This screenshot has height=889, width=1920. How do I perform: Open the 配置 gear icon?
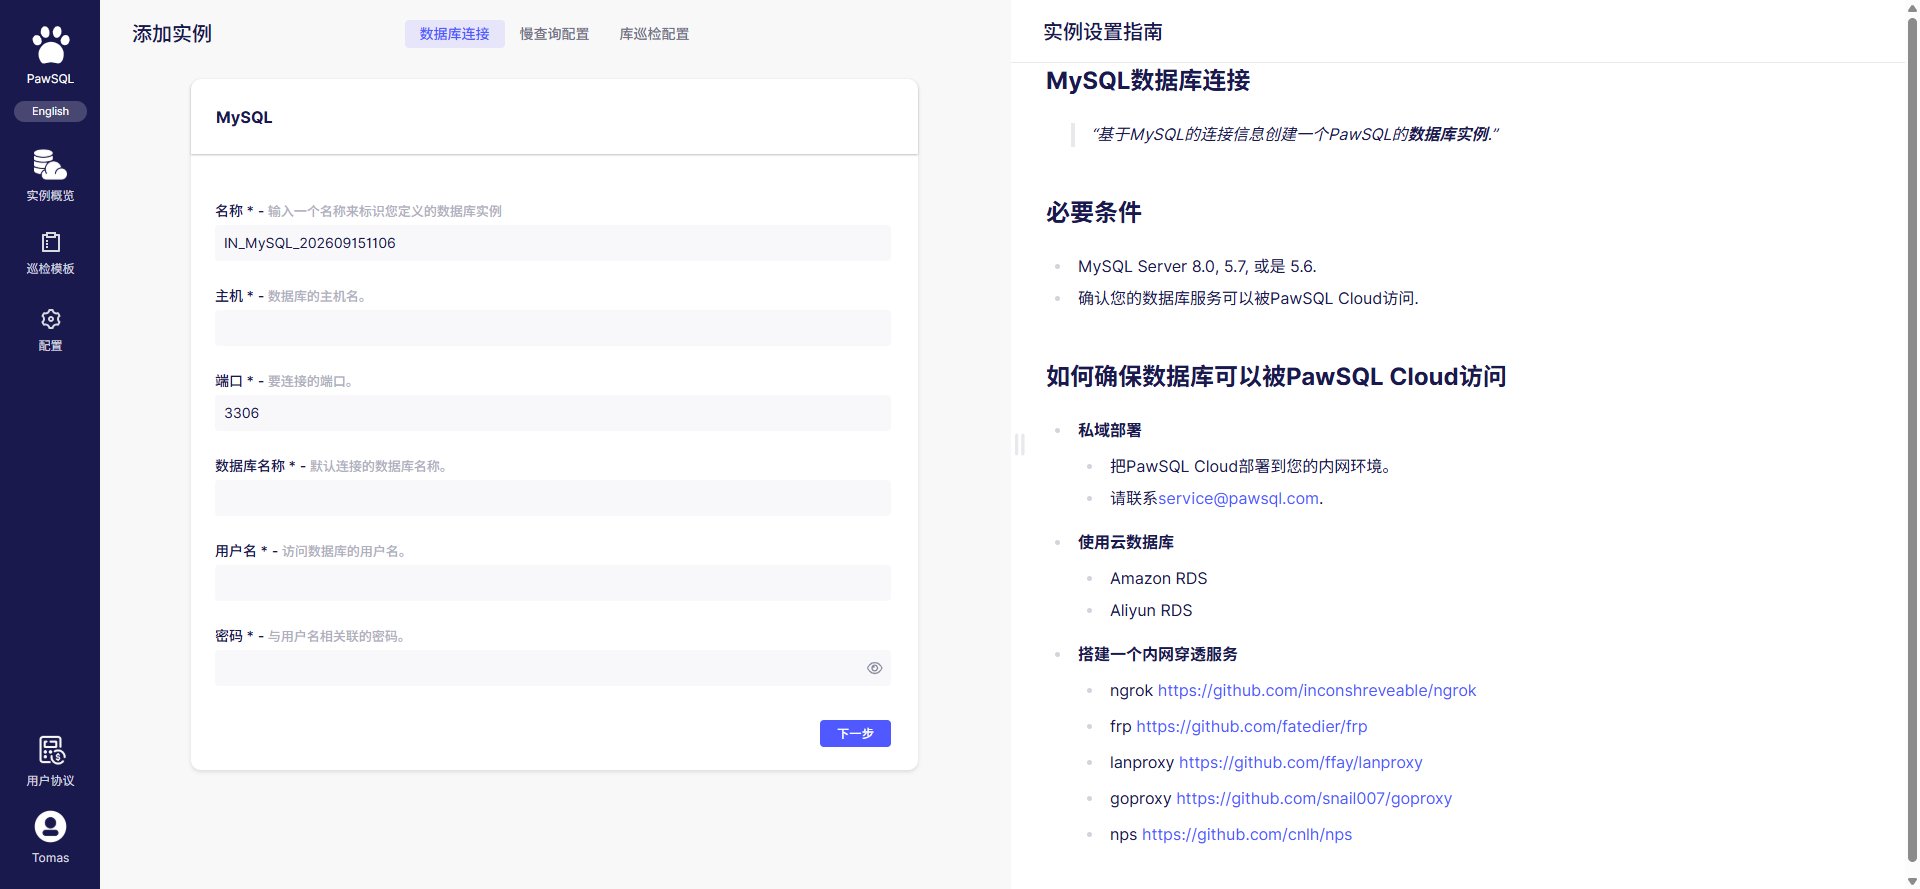click(x=50, y=319)
